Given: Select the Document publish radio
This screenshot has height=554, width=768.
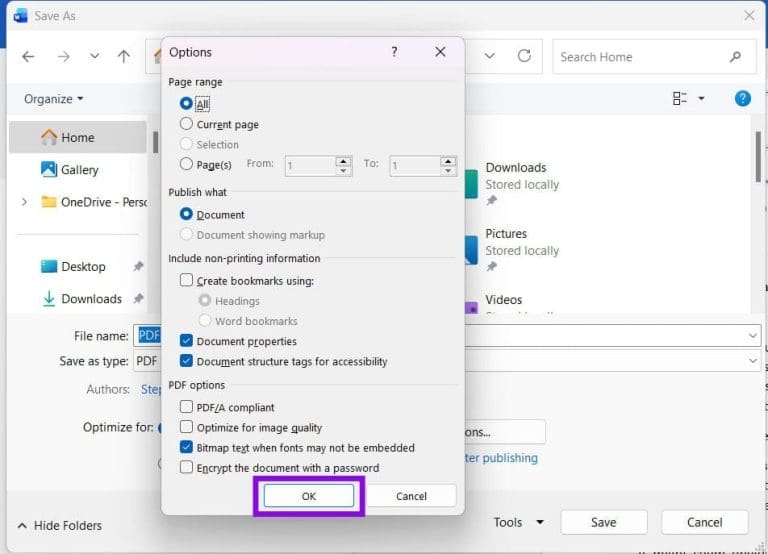Looking at the screenshot, I should [x=186, y=214].
